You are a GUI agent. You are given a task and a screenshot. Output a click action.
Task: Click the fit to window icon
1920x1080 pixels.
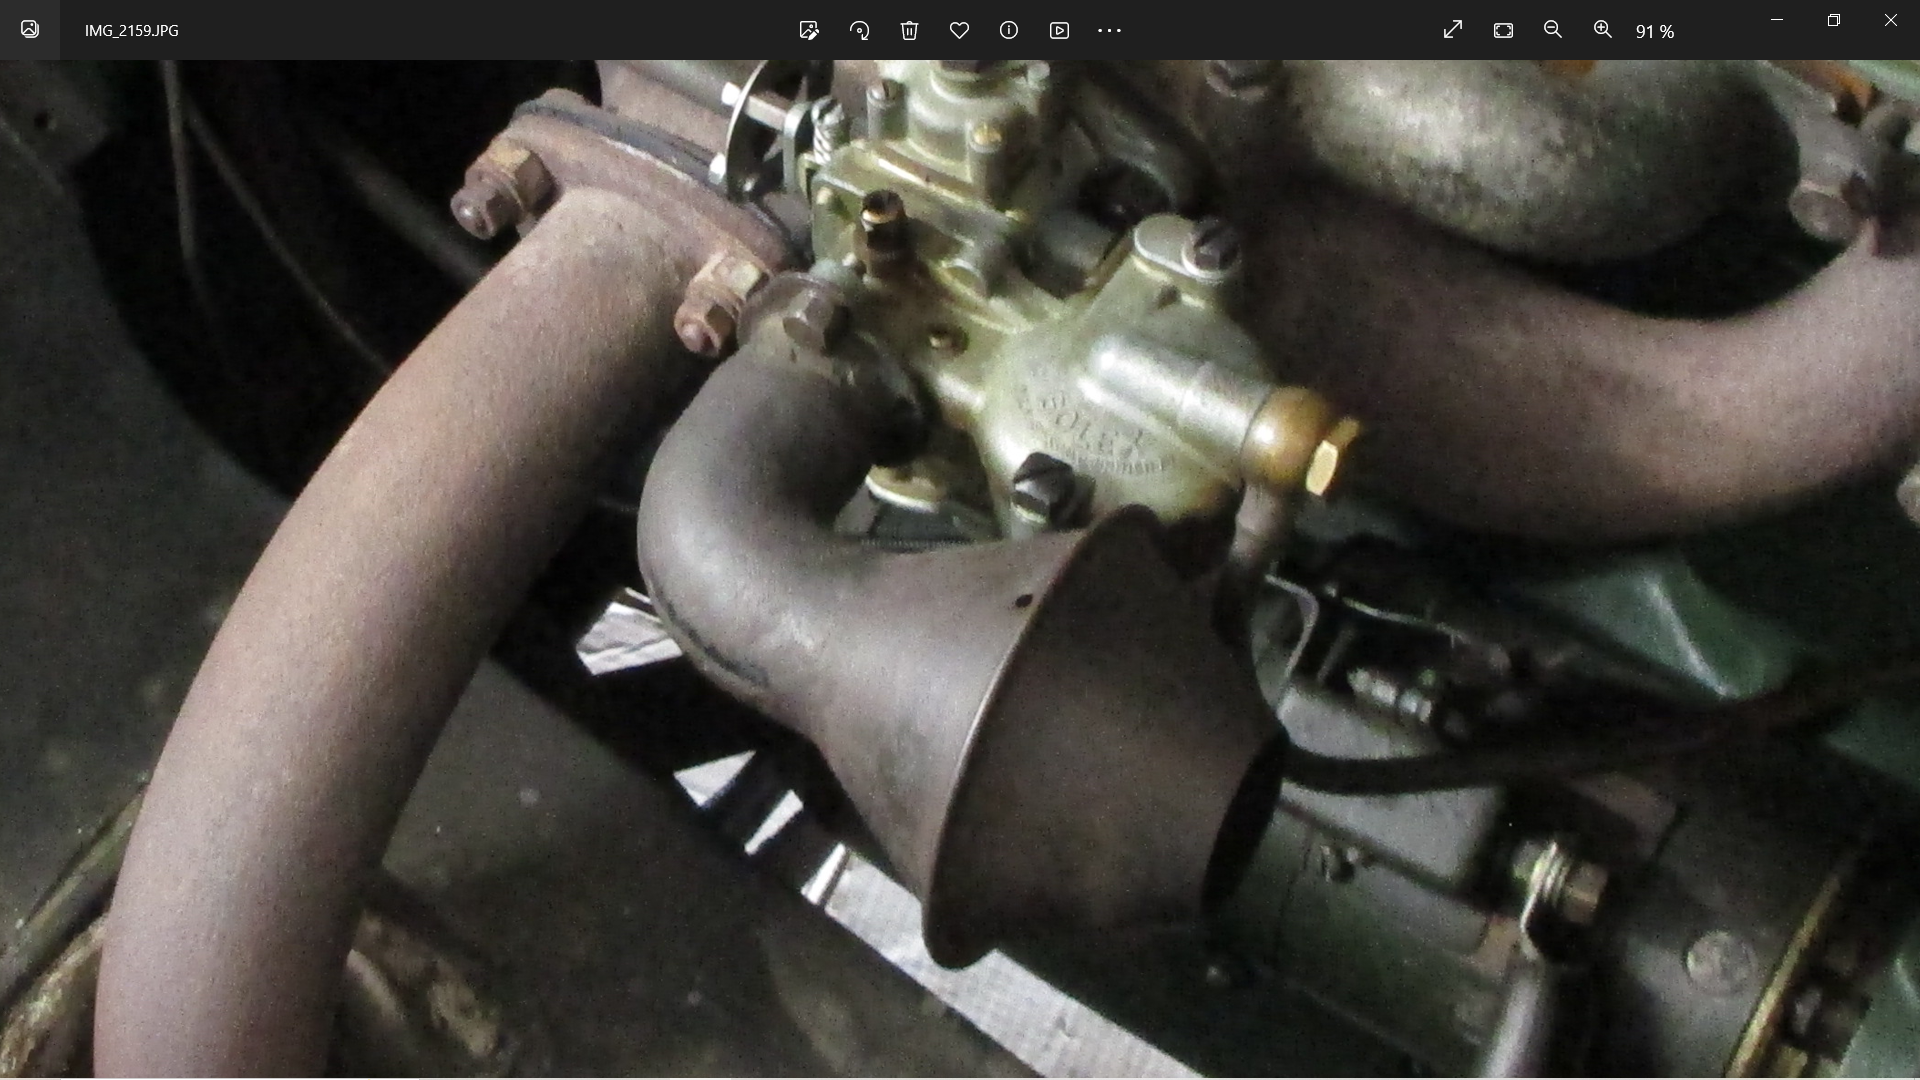1503,30
